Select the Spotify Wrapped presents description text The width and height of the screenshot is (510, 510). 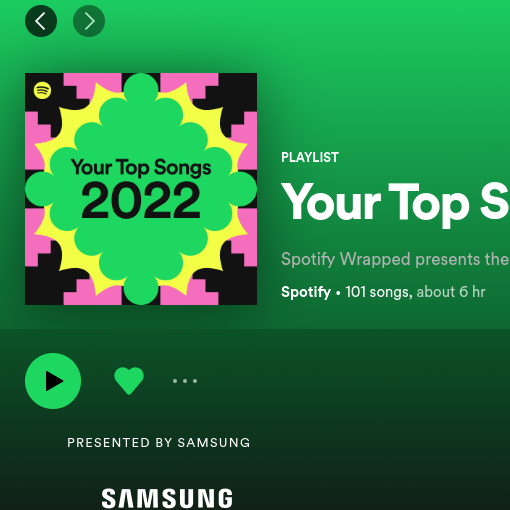point(395,259)
